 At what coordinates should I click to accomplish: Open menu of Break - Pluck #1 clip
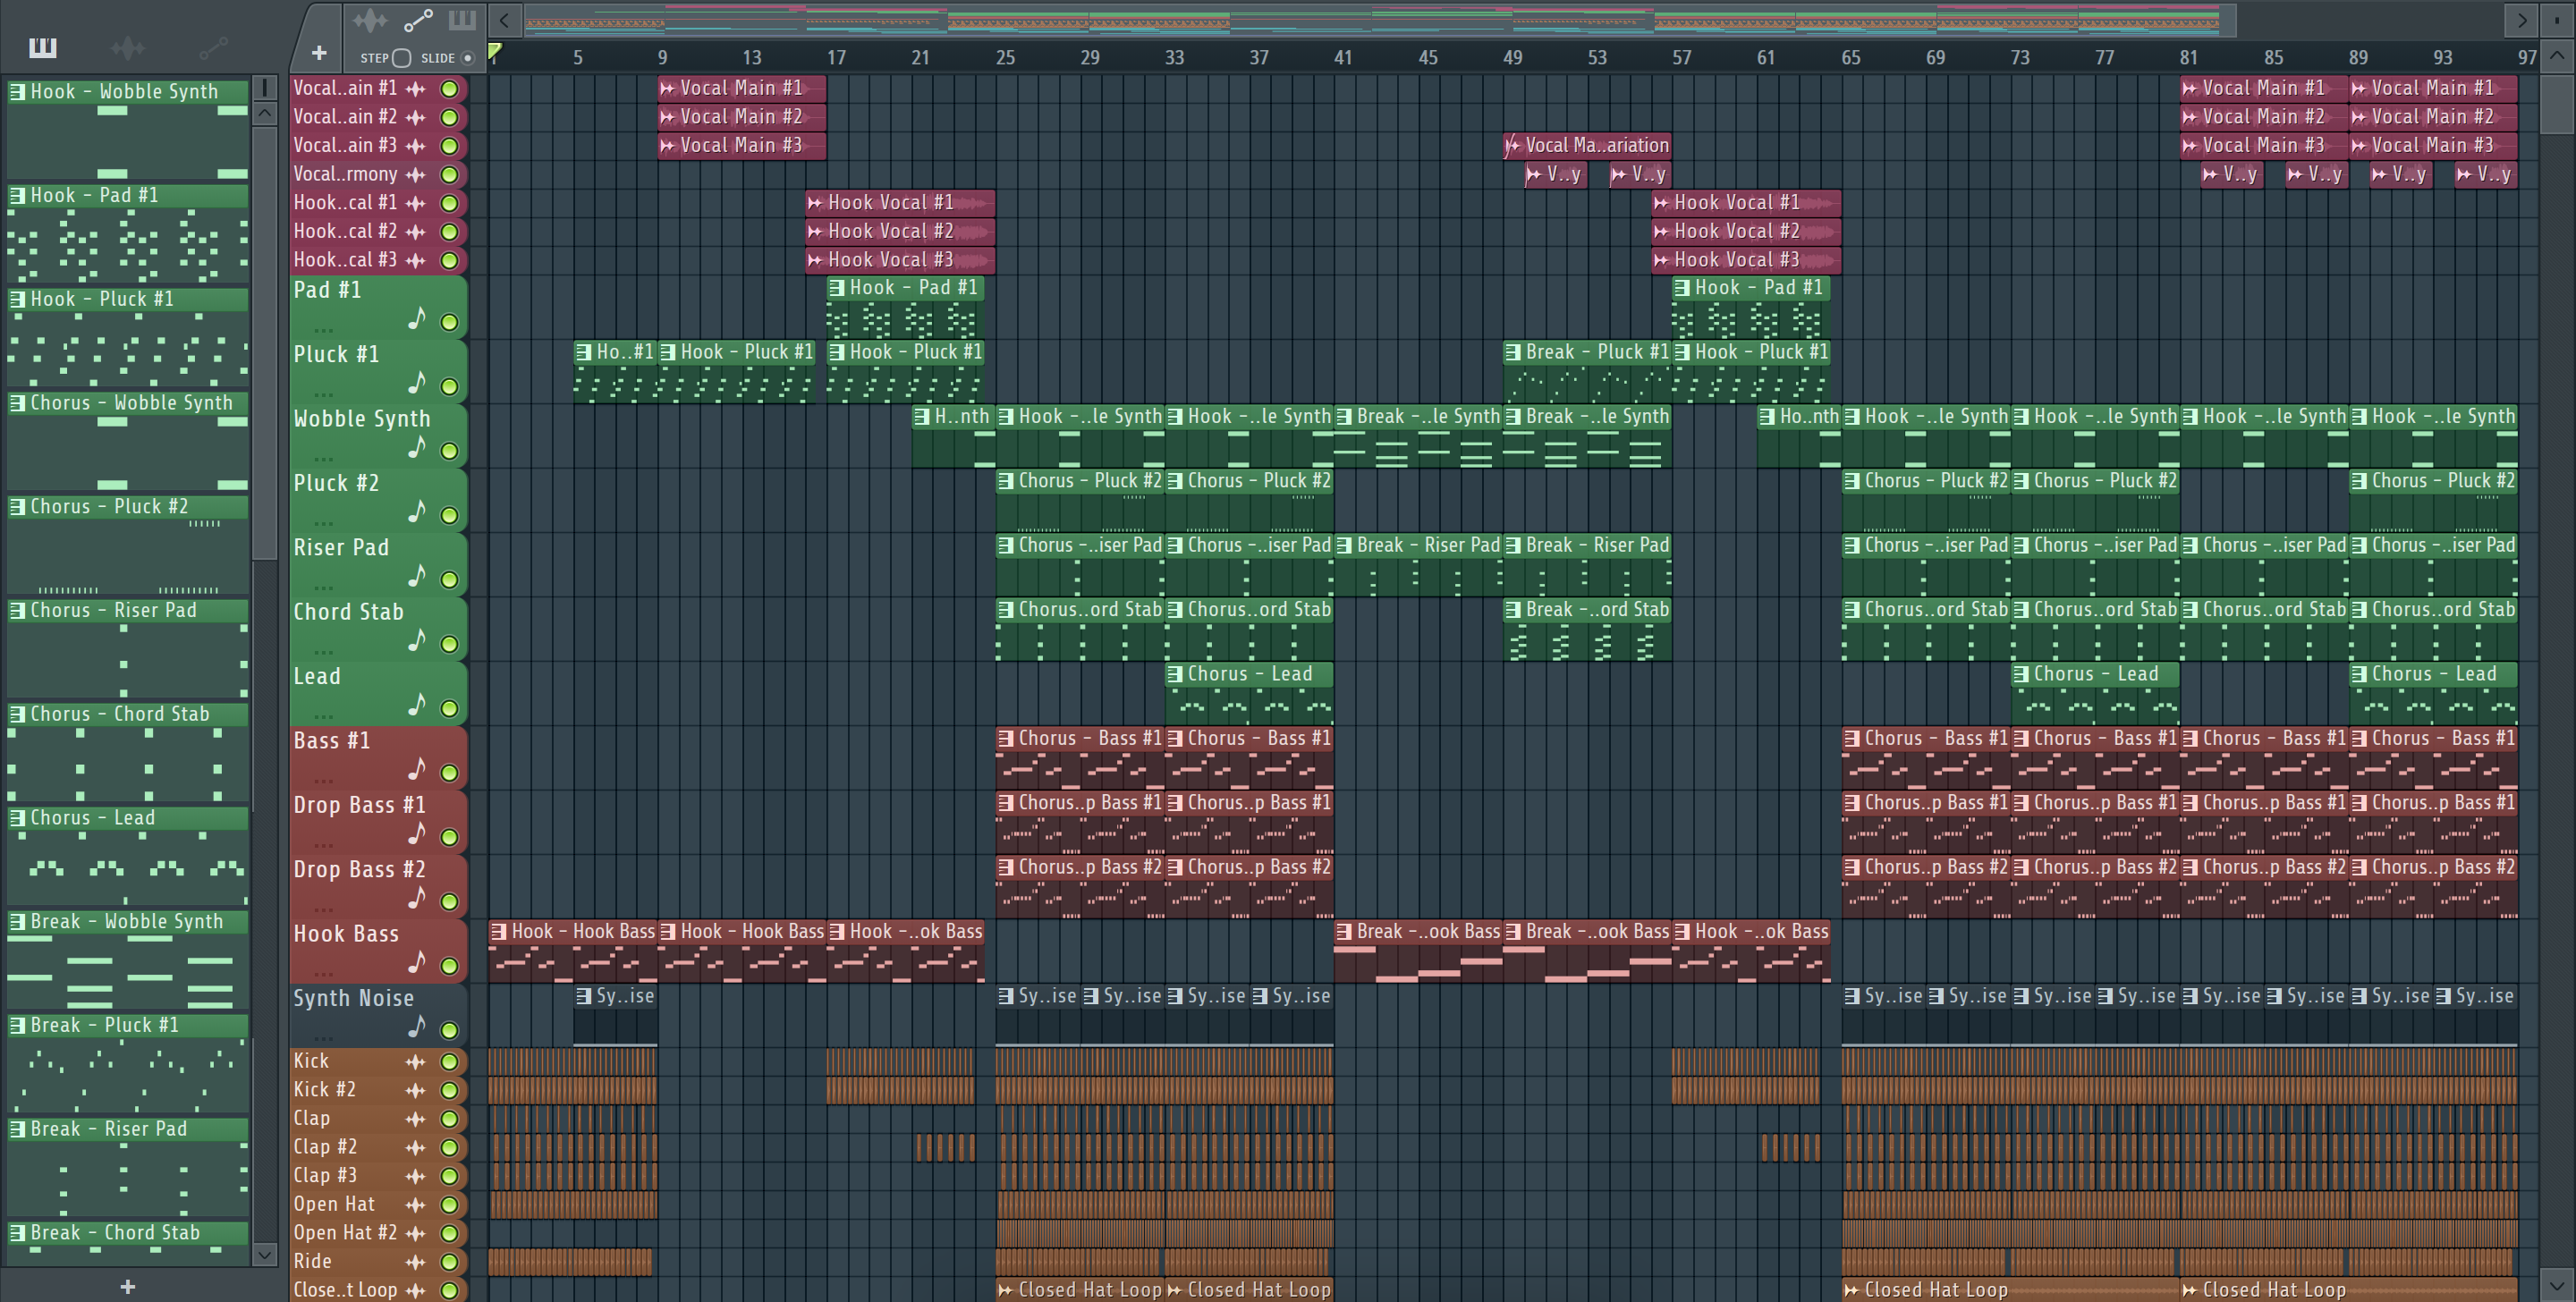tap(1513, 352)
